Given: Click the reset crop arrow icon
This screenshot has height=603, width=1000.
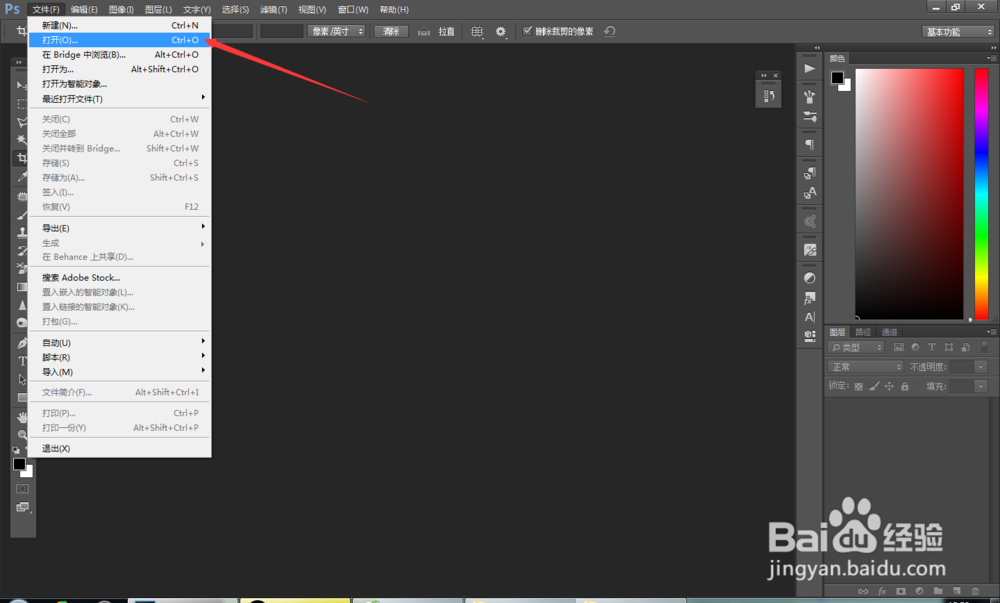Looking at the screenshot, I should [x=610, y=31].
